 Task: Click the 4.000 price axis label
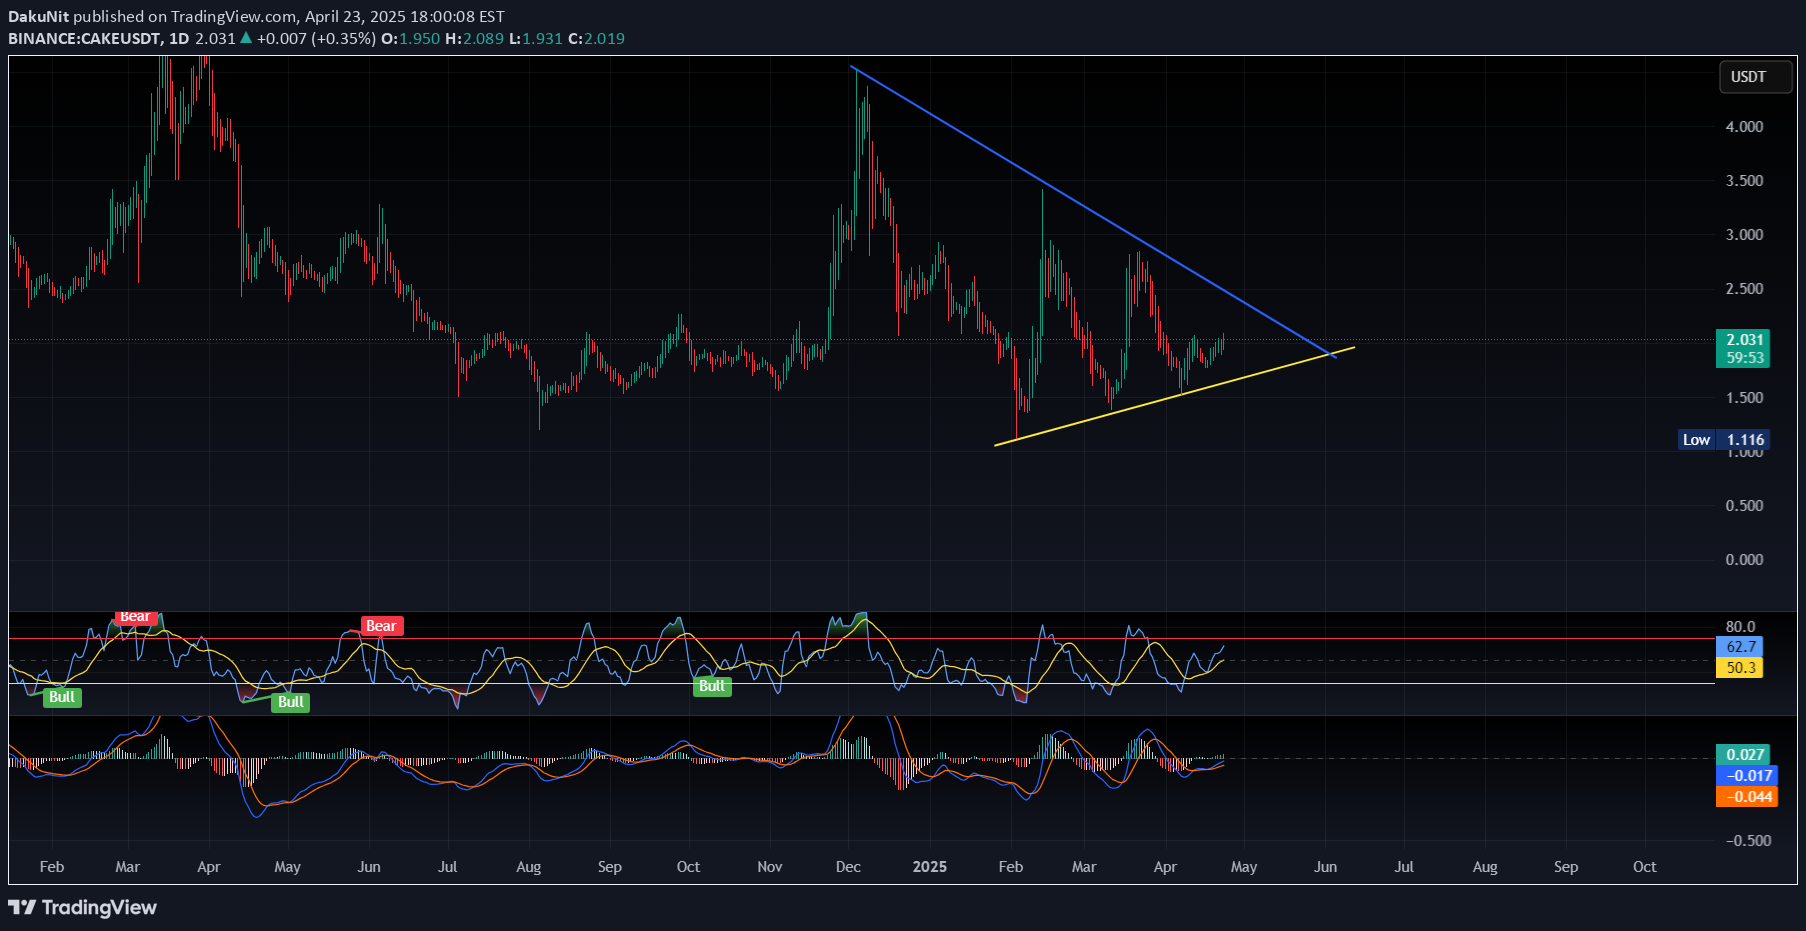pos(1744,127)
